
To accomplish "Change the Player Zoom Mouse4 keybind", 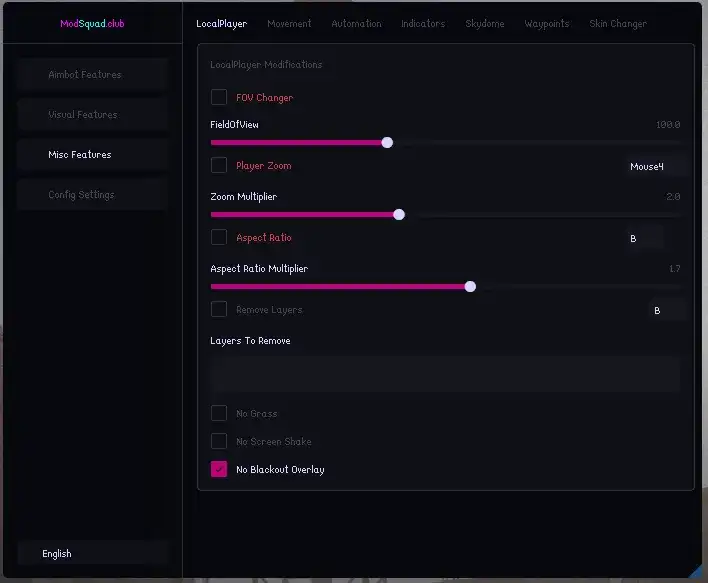I will tap(656, 167).
